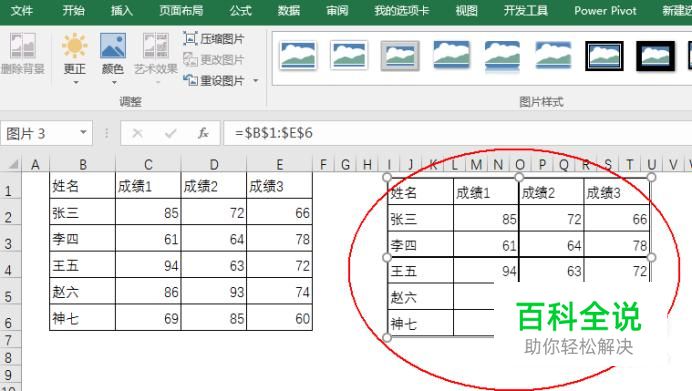Switch to the 插入 (Insert) tab
Screen dimensions: 692x391
tap(122, 11)
